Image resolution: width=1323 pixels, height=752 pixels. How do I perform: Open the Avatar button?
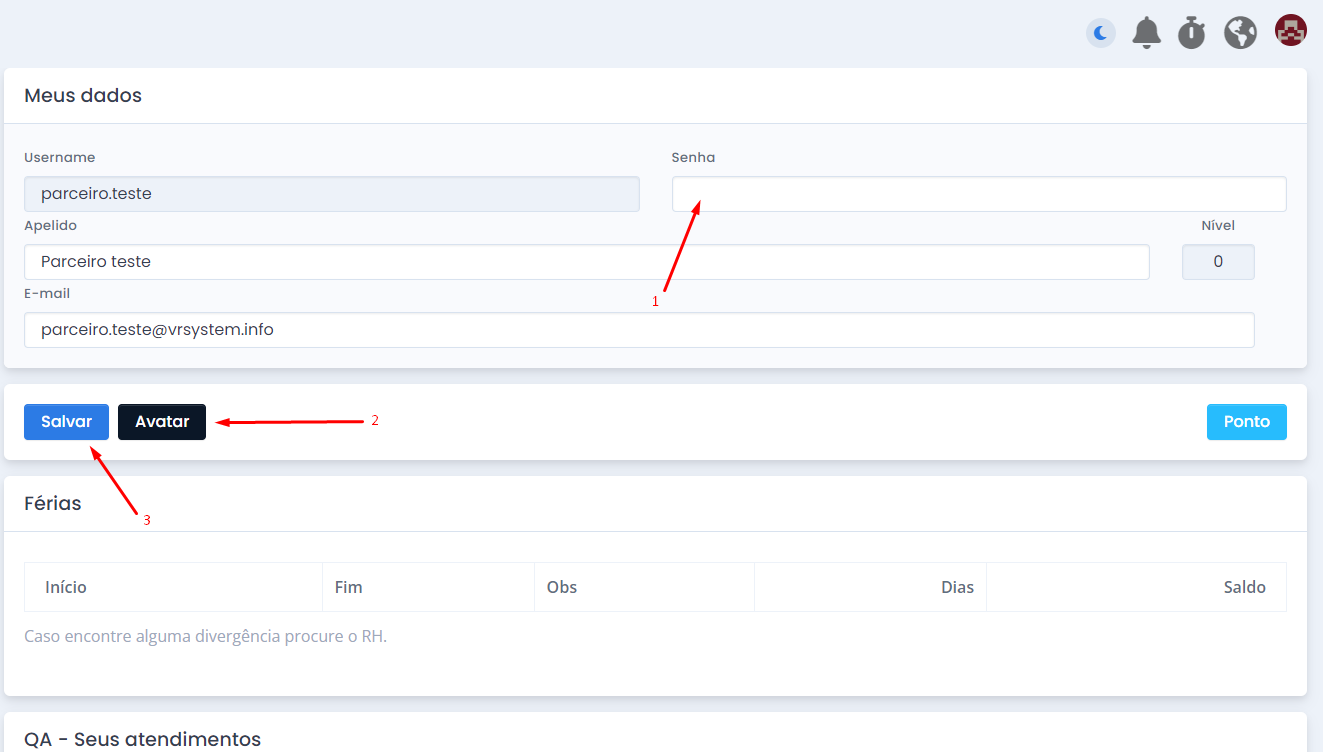(x=162, y=422)
